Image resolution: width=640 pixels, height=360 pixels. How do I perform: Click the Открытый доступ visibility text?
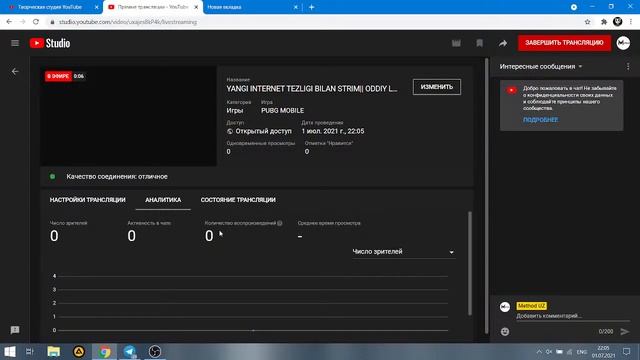click(x=263, y=131)
